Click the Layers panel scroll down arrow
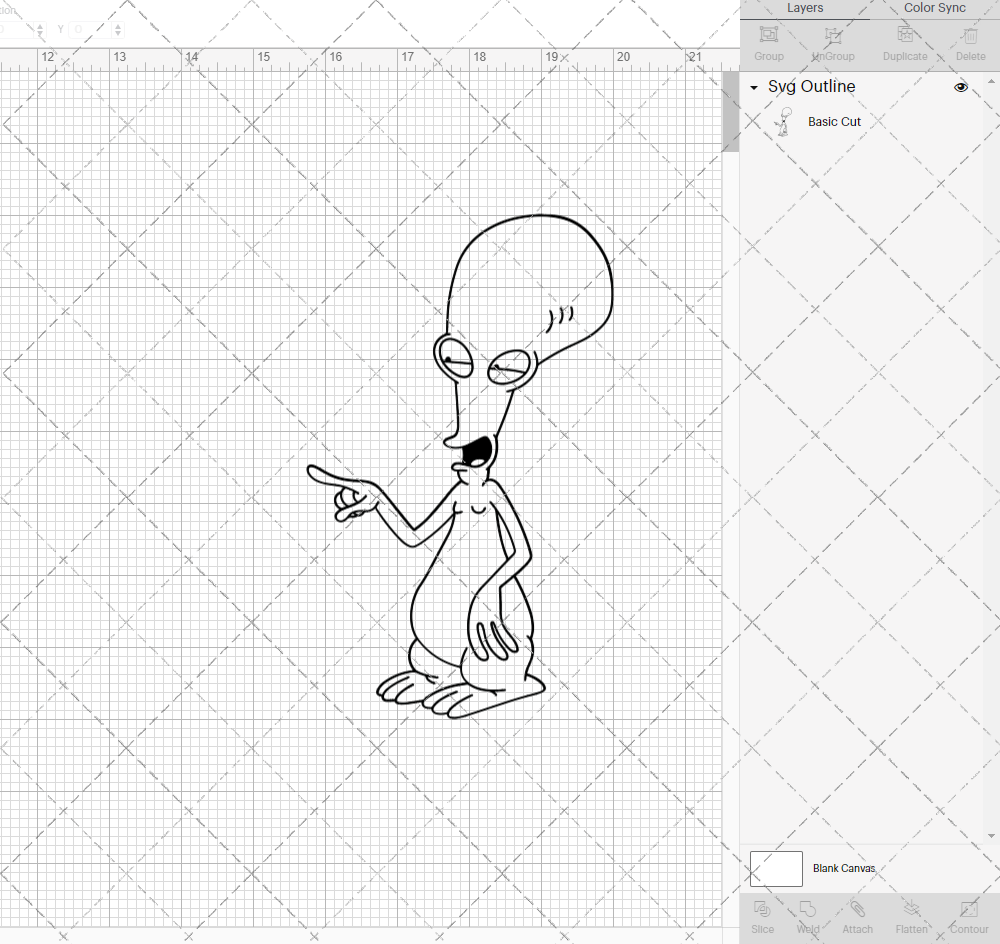The width and height of the screenshot is (1000, 944). tap(990, 836)
